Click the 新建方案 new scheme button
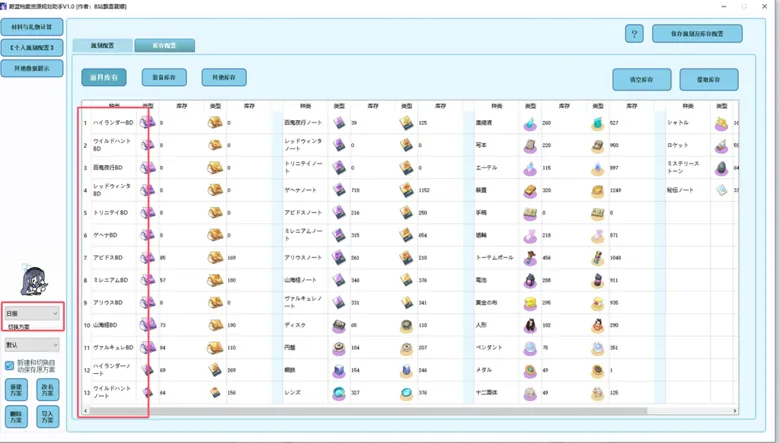Image resolution: width=780 pixels, height=443 pixels. (16, 390)
